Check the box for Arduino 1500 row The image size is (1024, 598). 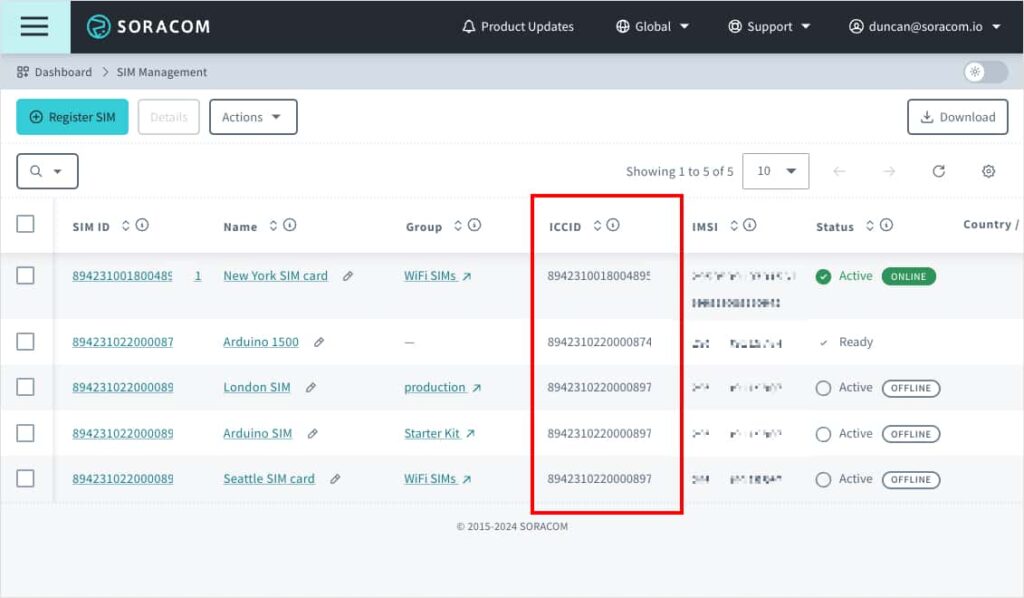click(x=26, y=342)
